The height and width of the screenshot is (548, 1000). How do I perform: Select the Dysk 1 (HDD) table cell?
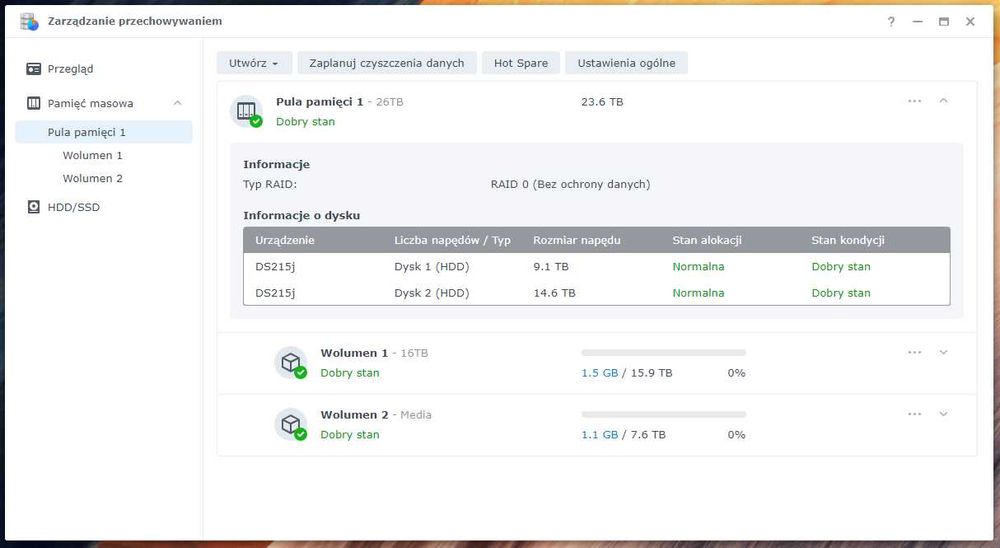click(432, 267)
